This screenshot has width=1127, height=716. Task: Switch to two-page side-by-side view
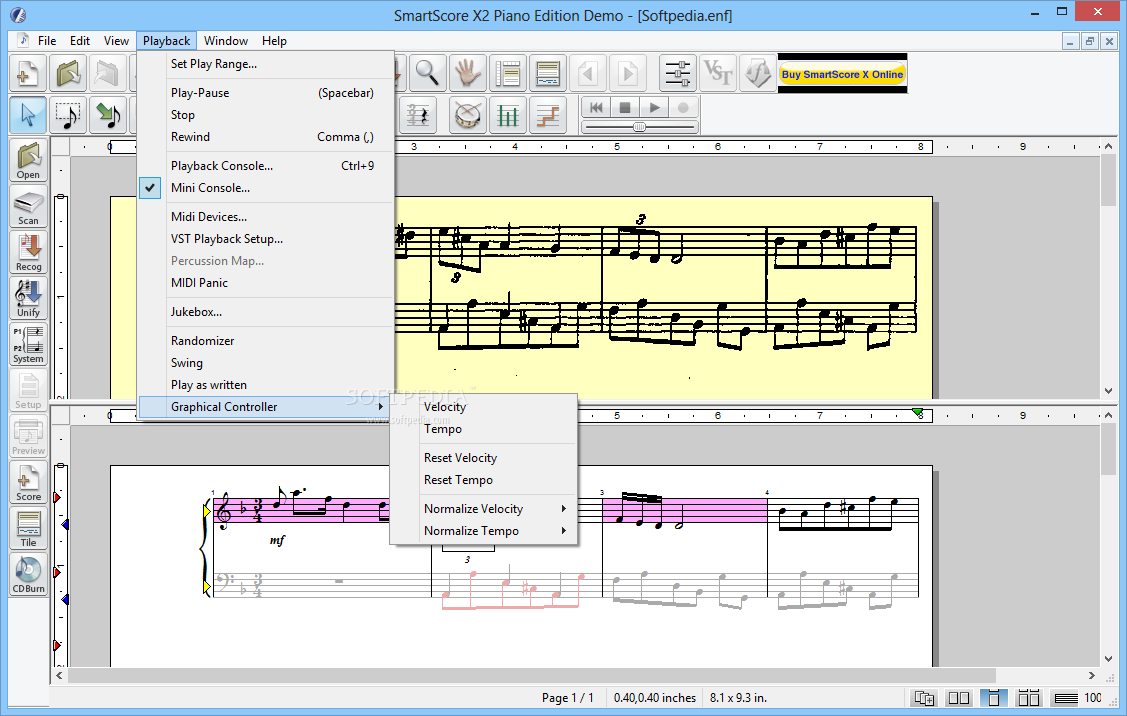959,698
